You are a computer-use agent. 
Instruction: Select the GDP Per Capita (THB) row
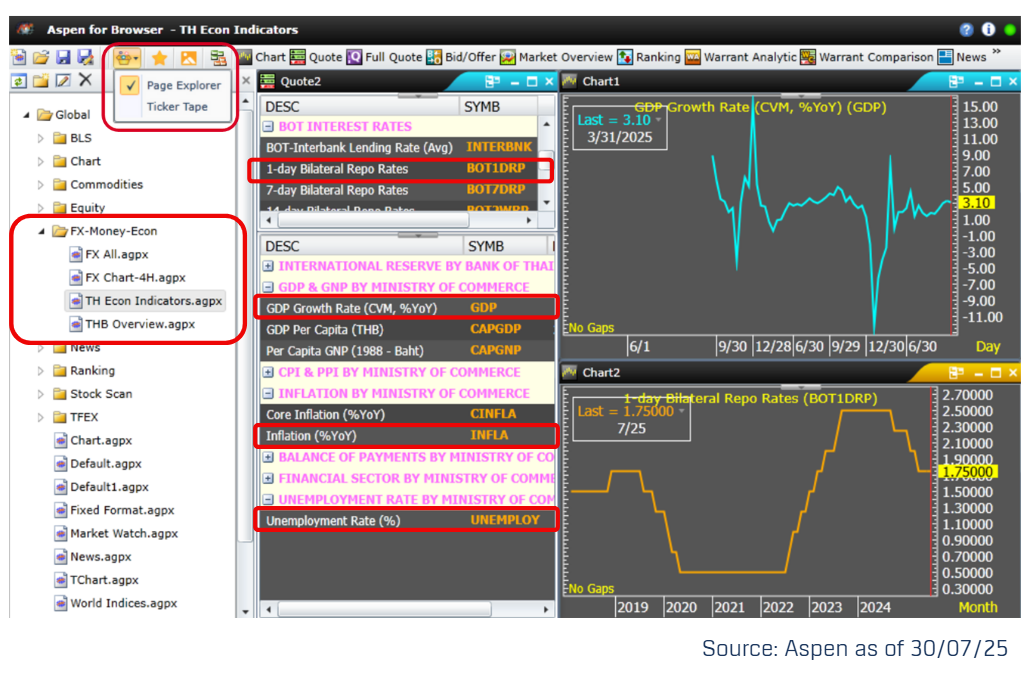click(407, 329)
